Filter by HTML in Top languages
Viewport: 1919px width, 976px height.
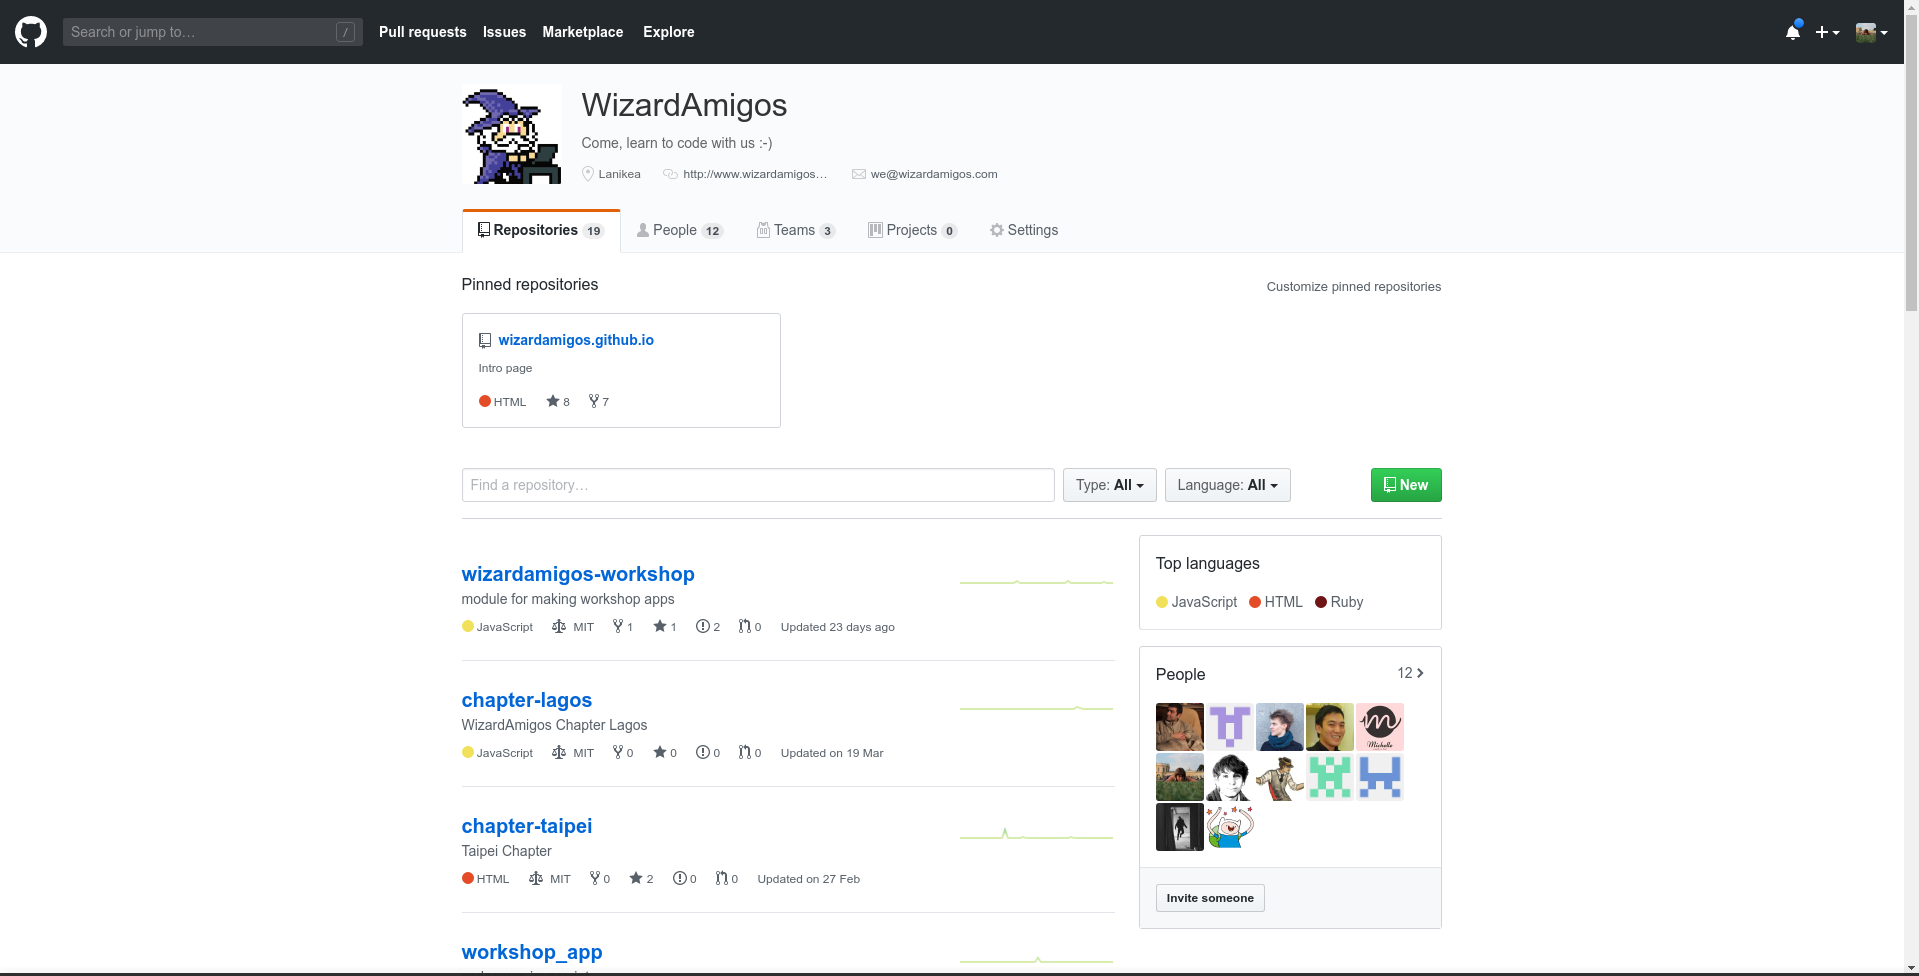pos(1276,602)
